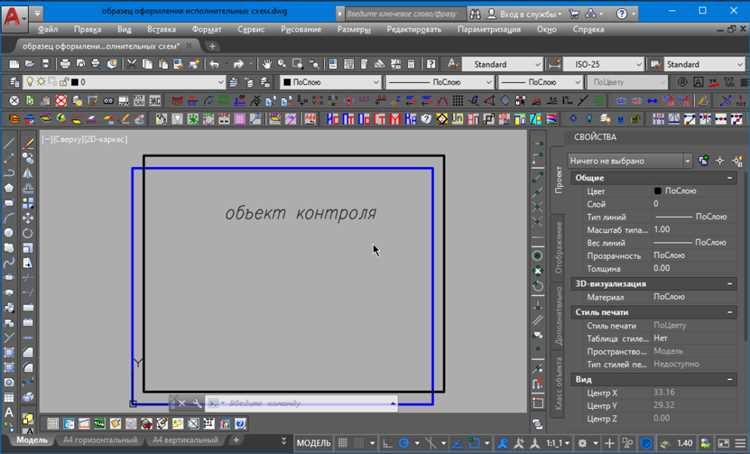The width and height of the screenshot is (750, 454).
Task: Open the table style Standard dropdown
Action: (x=704, y=64)
